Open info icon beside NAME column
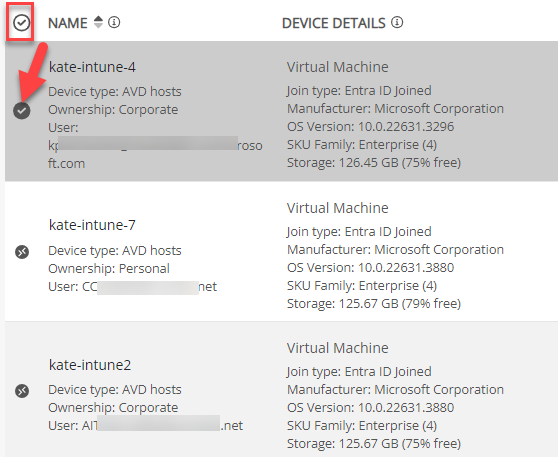This screenshot has height=457, width=558. click(114, 22)
